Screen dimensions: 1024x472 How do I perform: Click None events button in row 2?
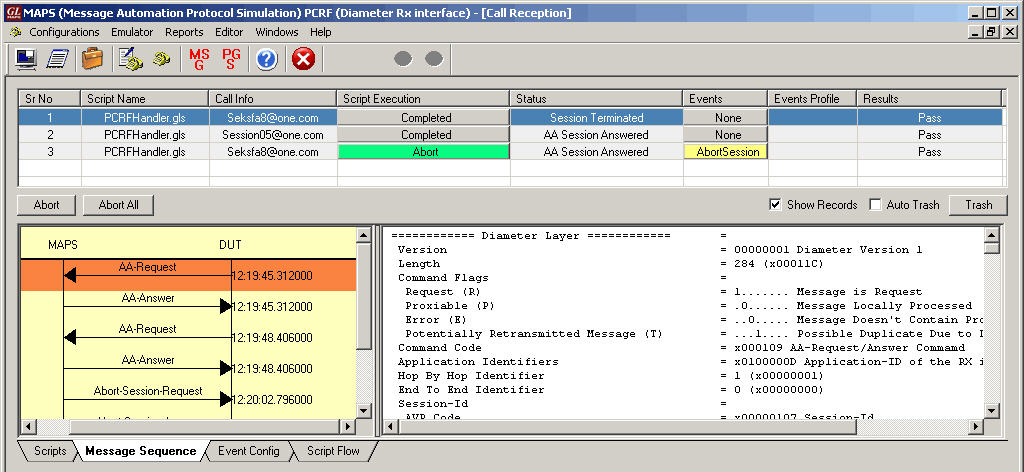point(726,134)
